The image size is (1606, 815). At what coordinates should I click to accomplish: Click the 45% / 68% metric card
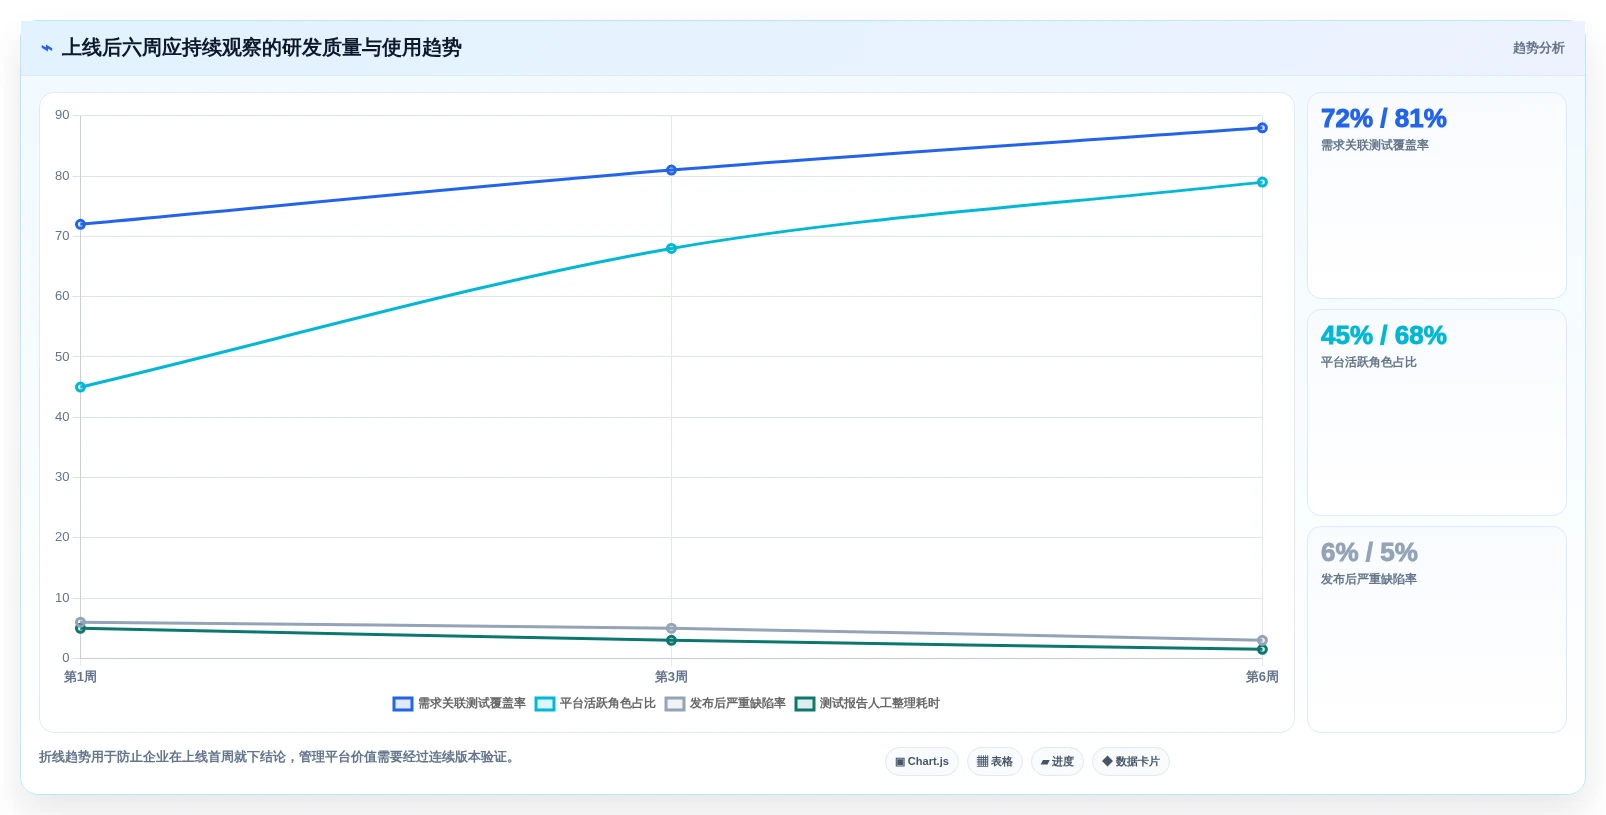[x=1437, y=413]
